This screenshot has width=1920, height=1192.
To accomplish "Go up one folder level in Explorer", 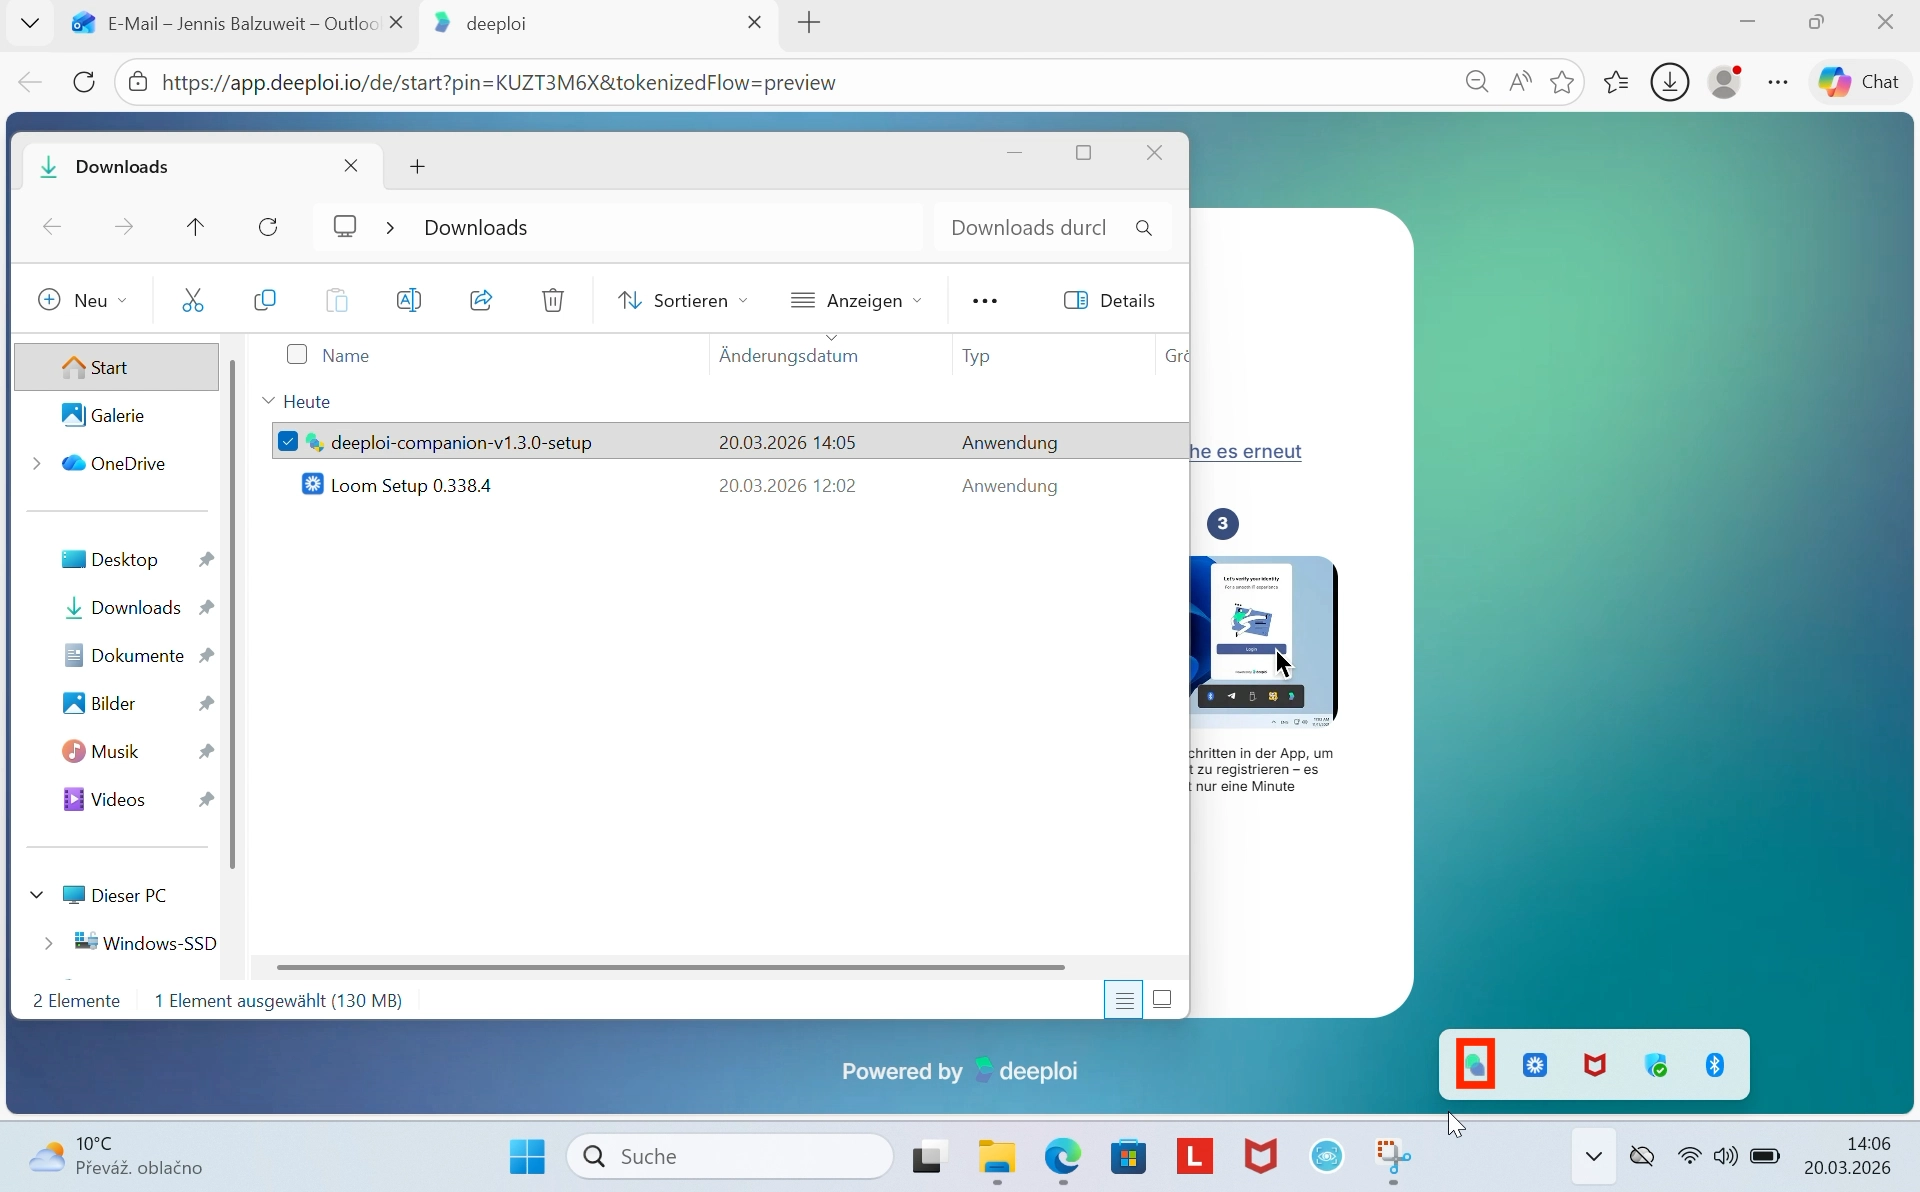I will click(x=196, y=227).
